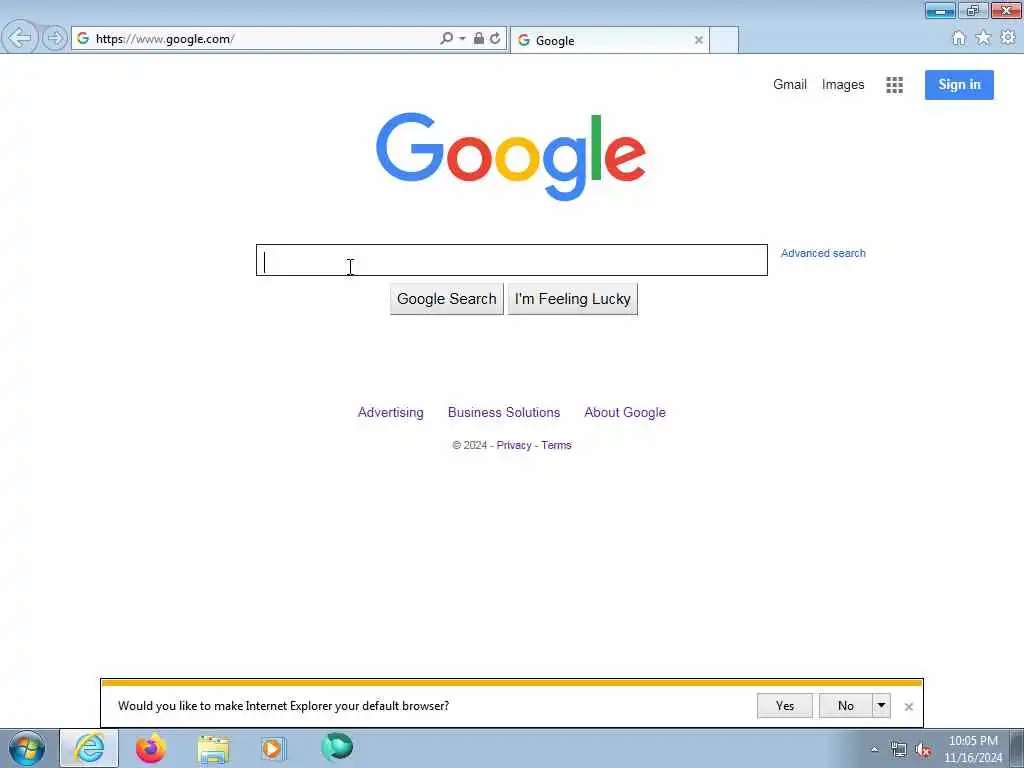
Task: Restore down the Internet Explorer window
Action: pos(973,10)
